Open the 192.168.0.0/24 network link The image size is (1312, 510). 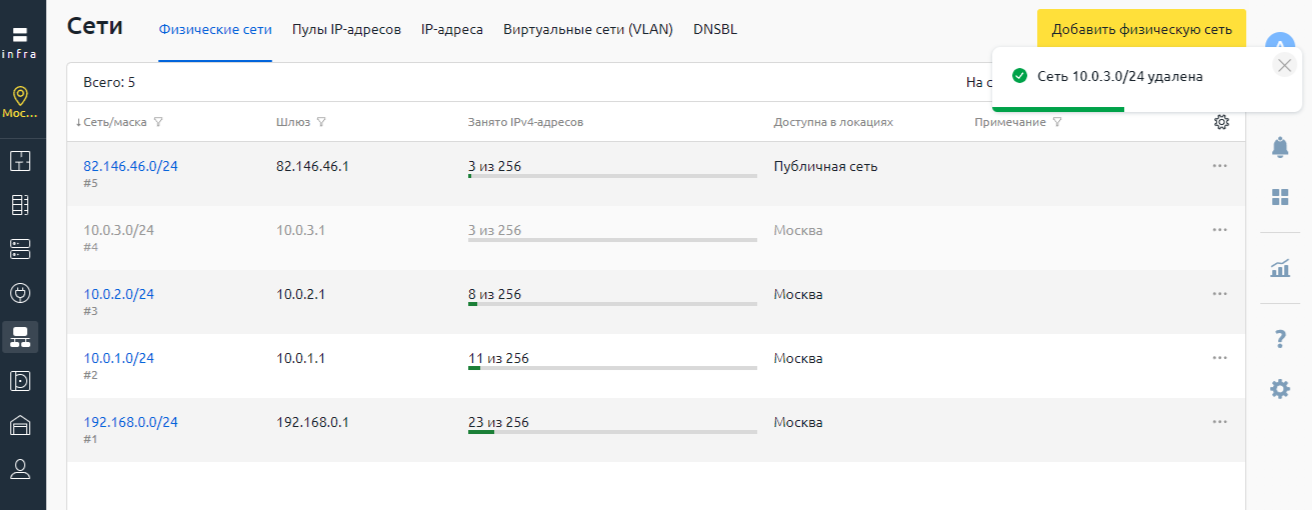point(131,422)
